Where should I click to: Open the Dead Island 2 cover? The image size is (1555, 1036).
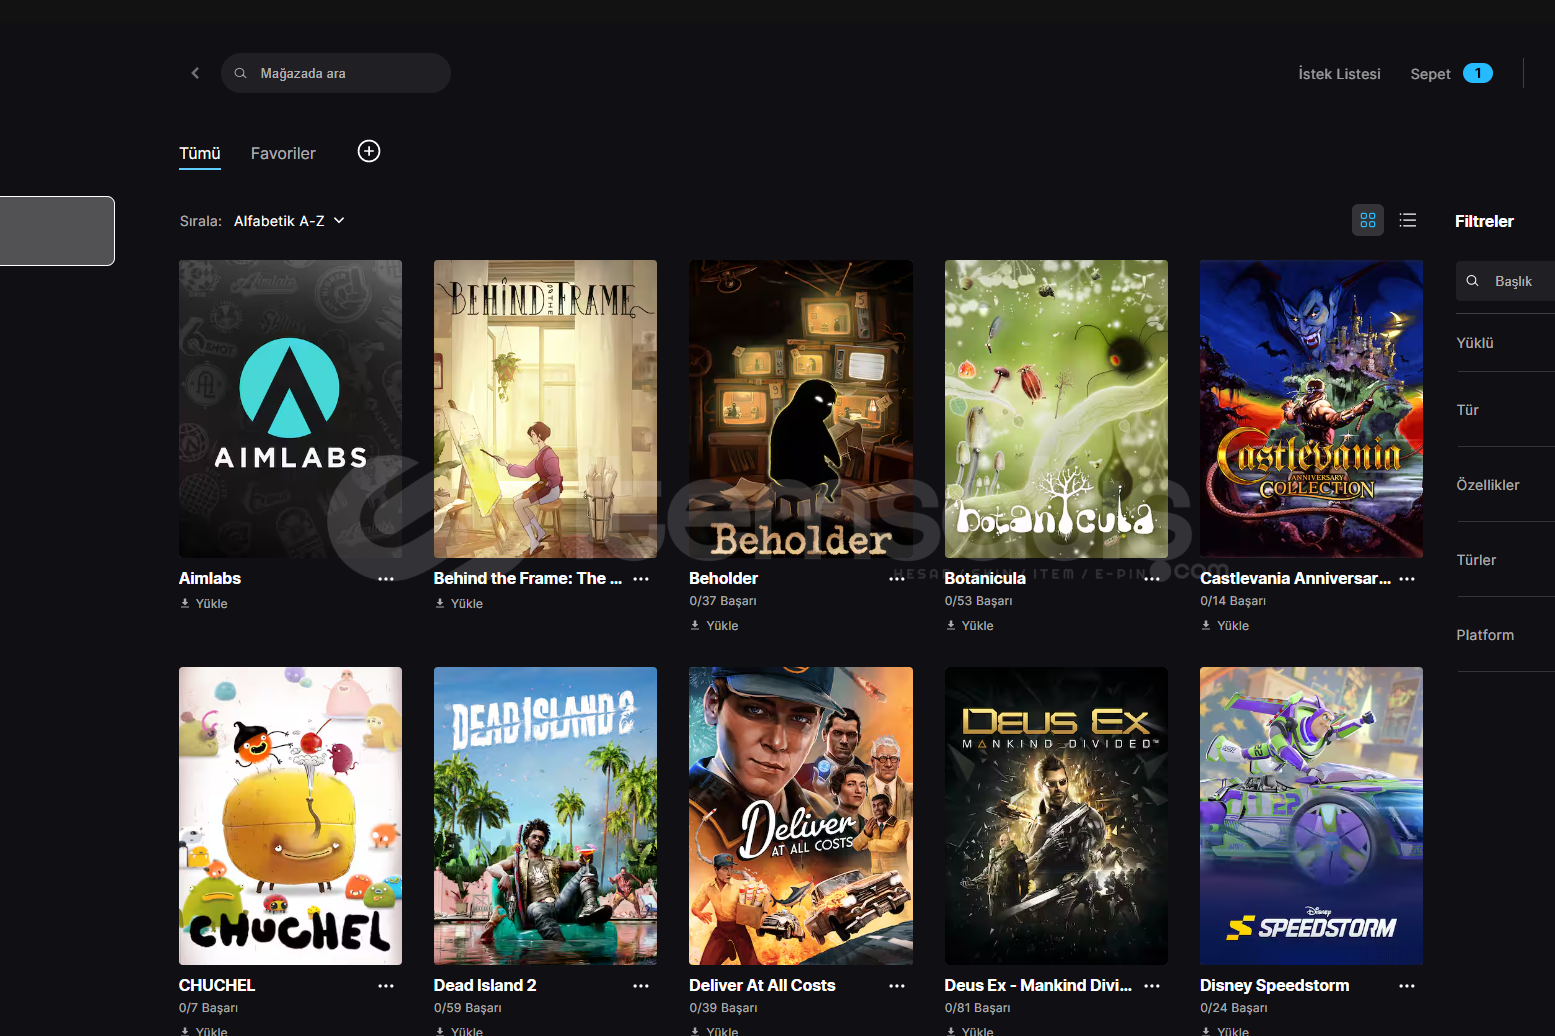pos(545,816)
